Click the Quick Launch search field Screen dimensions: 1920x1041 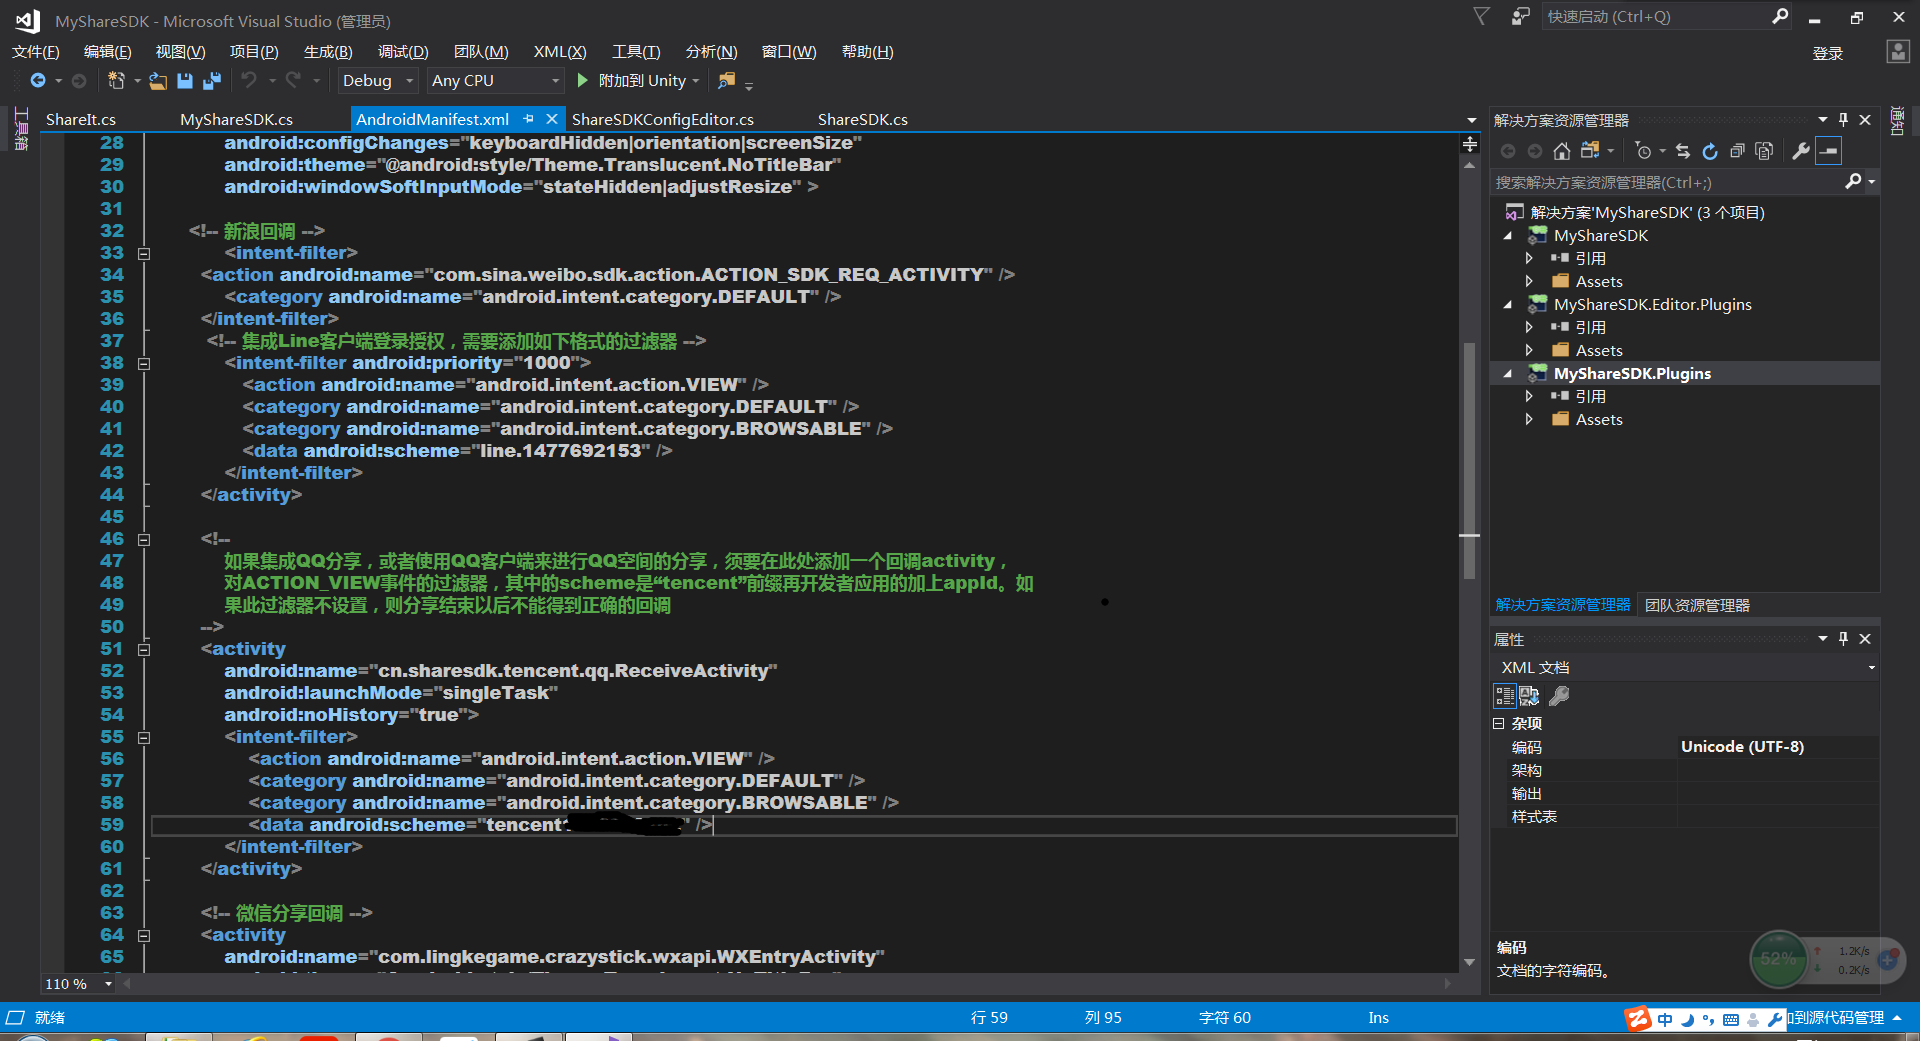click(x=1657, y=16)
